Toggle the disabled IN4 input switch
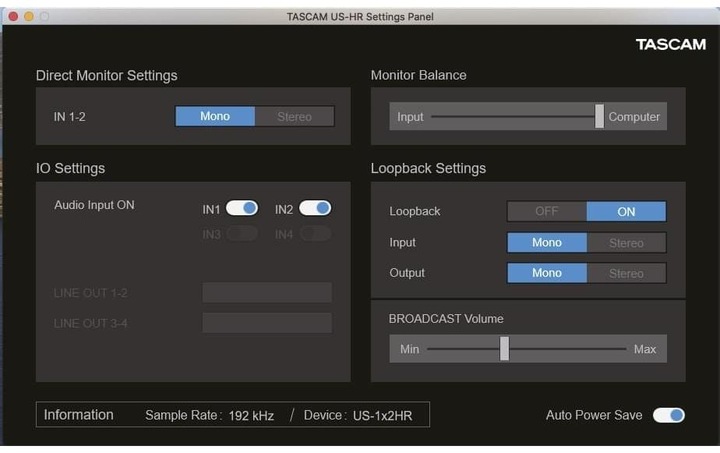Screen dimensions: 720x453 (315, 234)
